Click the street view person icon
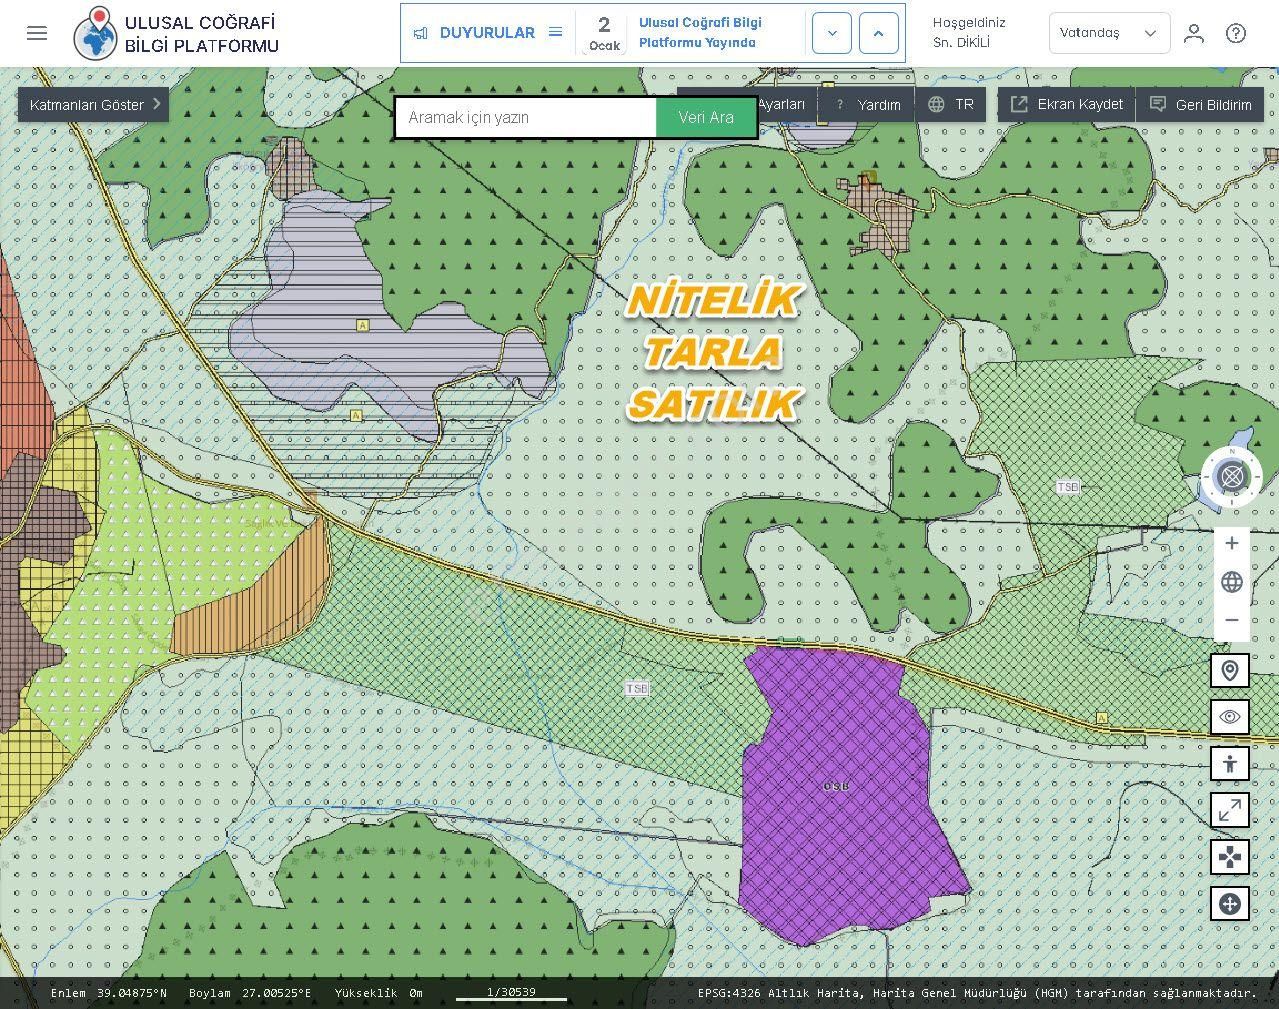Image resolution: width=1279 pixels, height=1009 pixels. [1229, 764]
